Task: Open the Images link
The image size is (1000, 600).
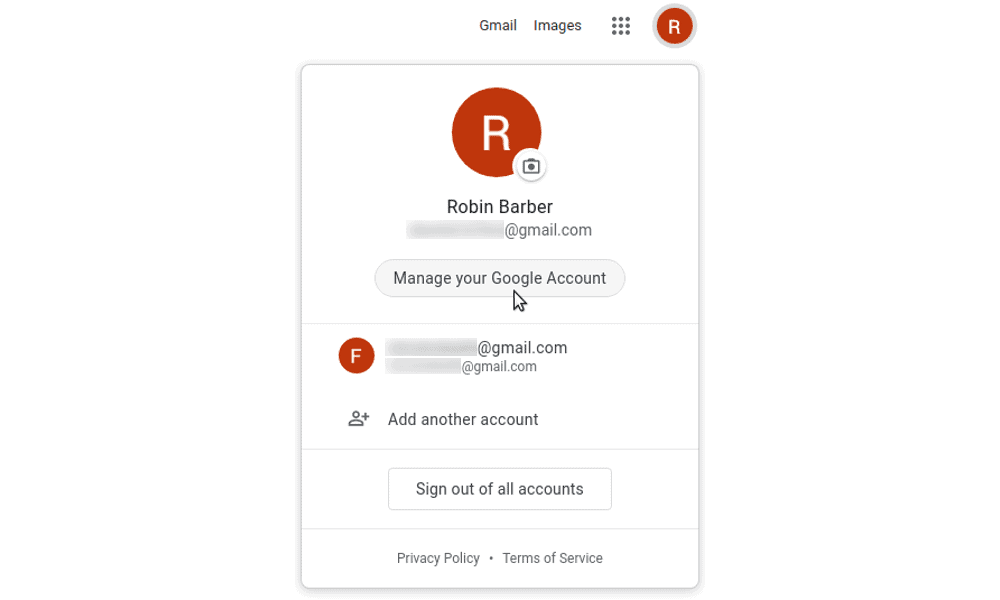Action: click(557, 26)
